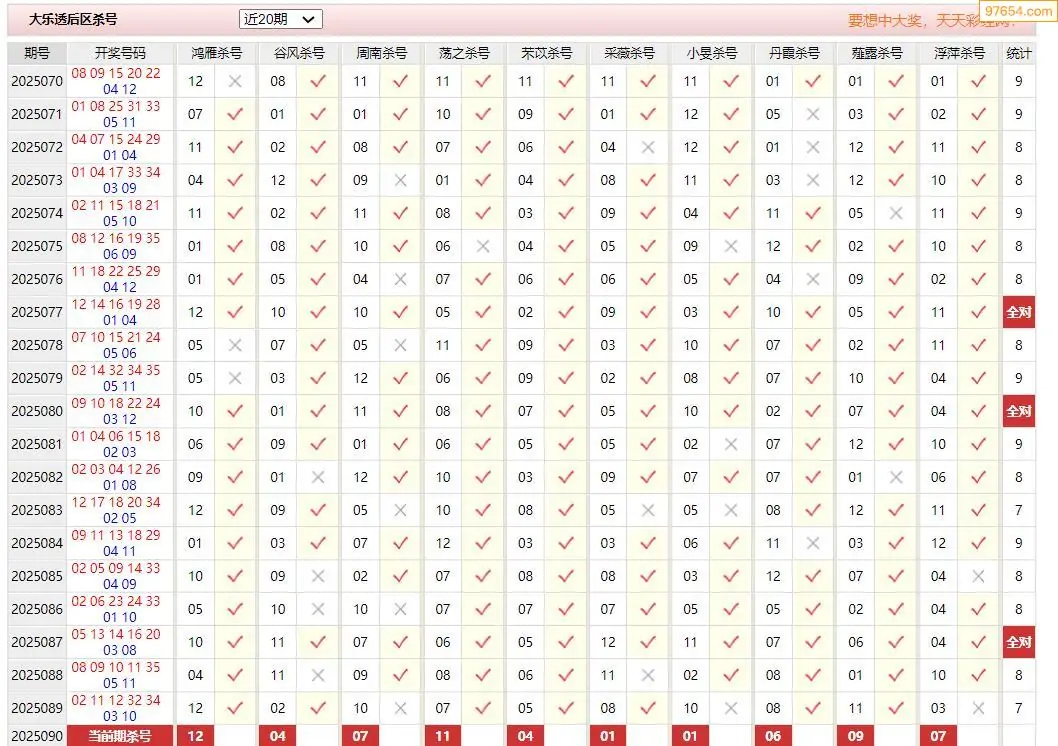Click the X mark for 浮萍 in row 2025089
This screenshot has width=1058, height=746.
(x=978, y=708)
